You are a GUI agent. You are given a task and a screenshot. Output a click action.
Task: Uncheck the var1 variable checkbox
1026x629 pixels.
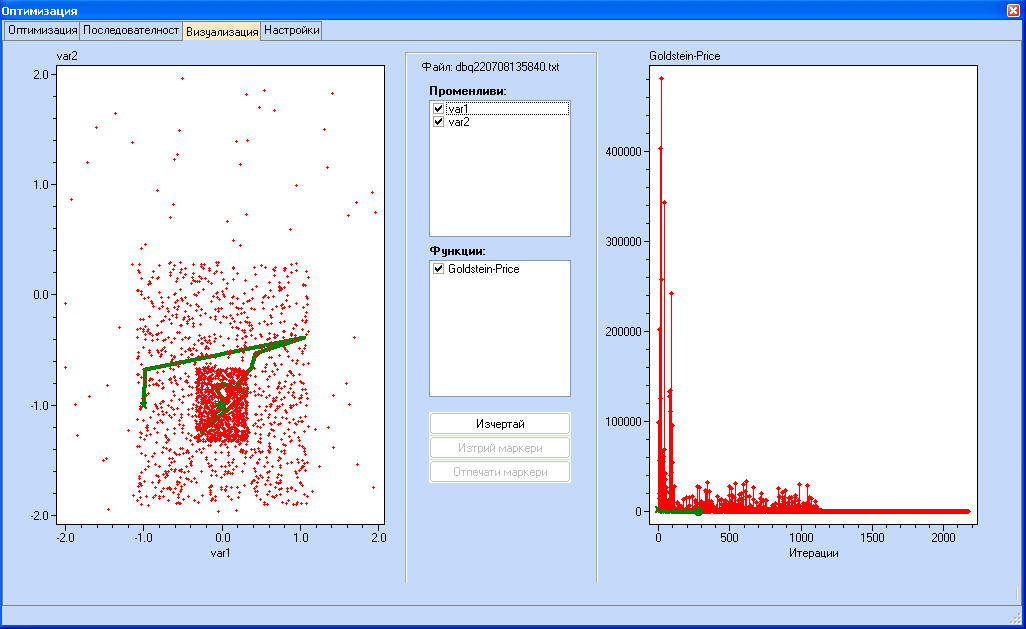(438, 108)
